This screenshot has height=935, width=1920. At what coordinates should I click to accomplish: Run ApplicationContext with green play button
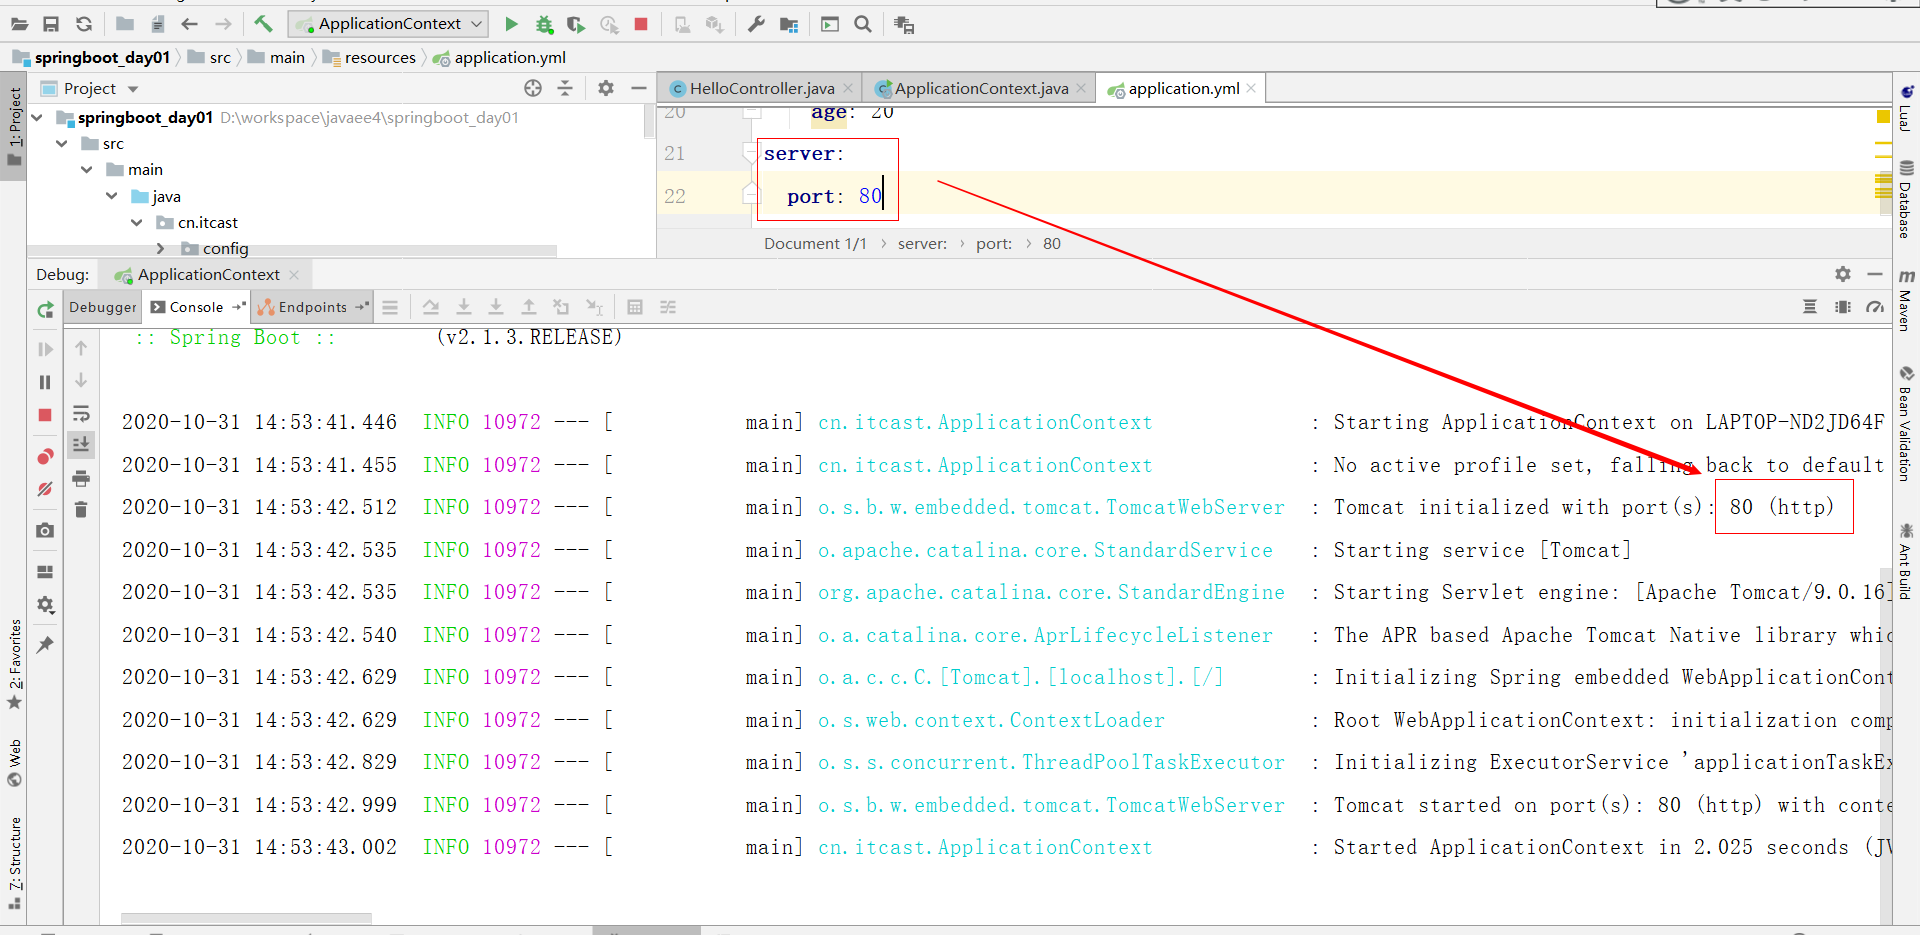(x=511, y=24)
